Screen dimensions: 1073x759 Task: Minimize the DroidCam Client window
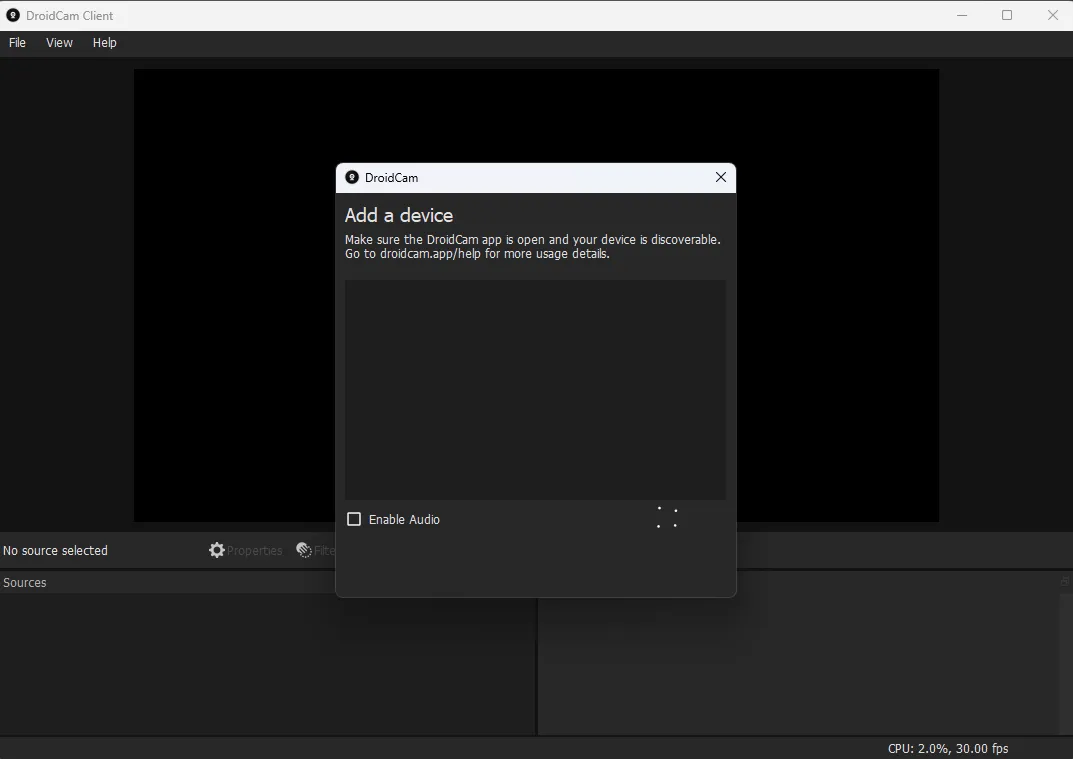pyautogui.click(x=962, y=15)
